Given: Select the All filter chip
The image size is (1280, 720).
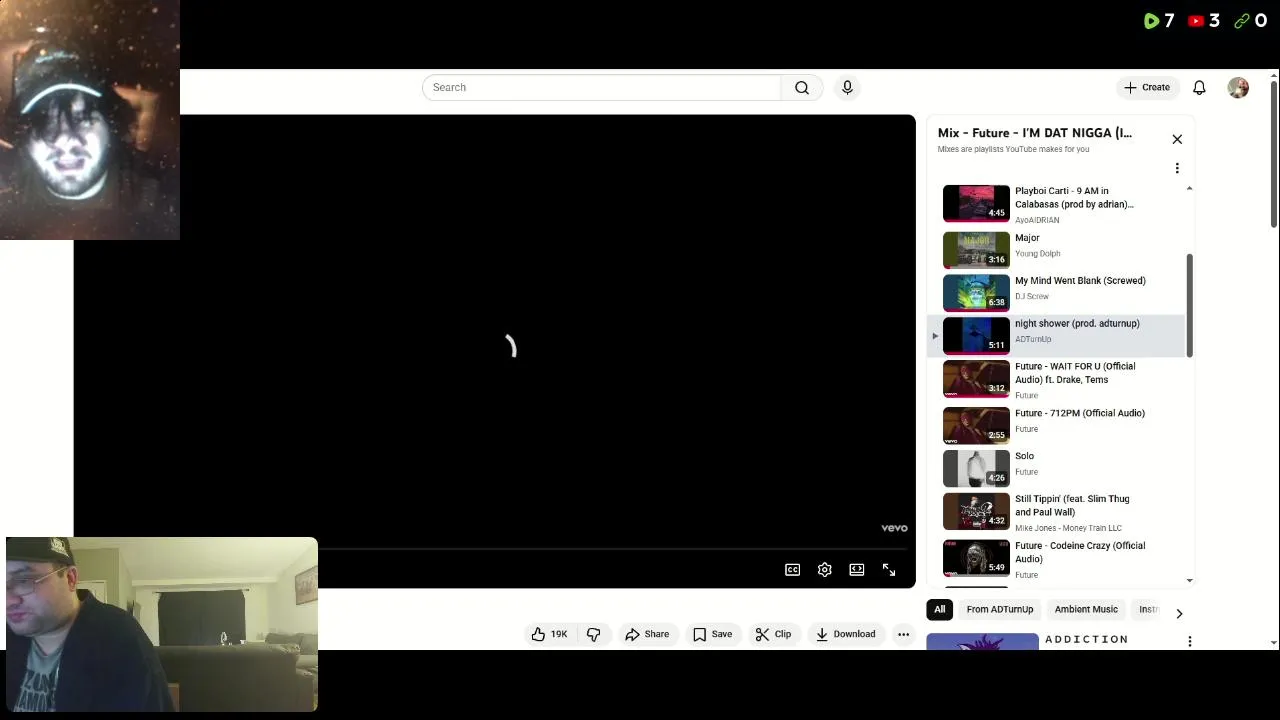Looking at the screenshot, I should click(939, 609).
